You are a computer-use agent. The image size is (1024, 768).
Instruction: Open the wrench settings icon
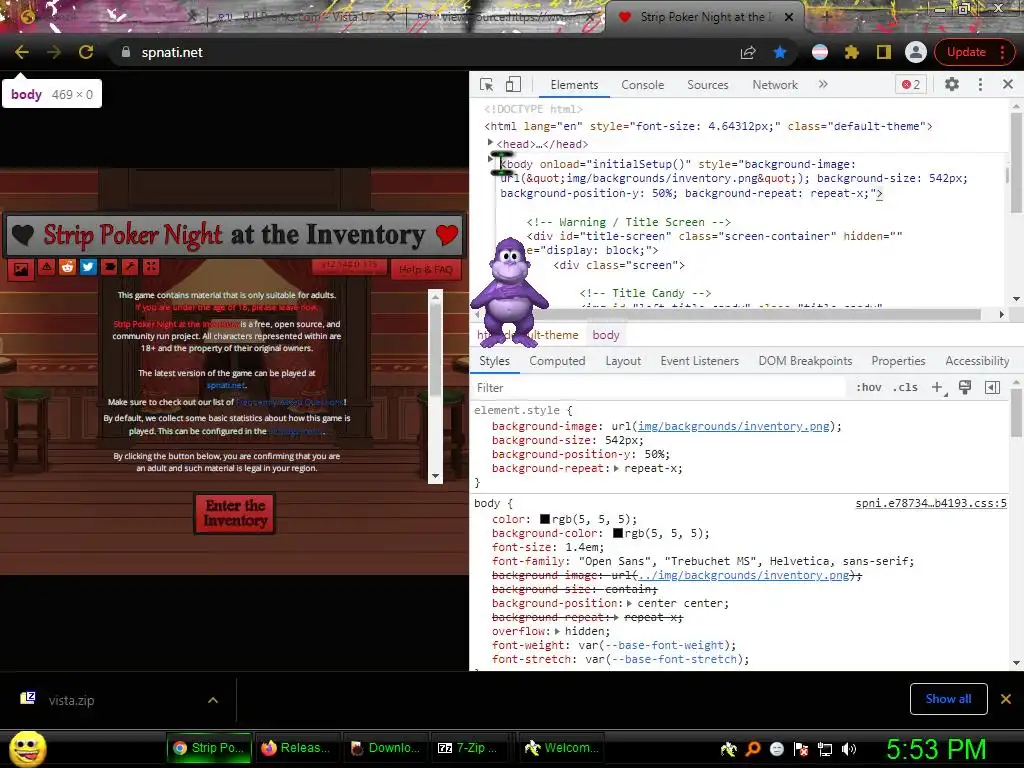[x=130, y=266]
